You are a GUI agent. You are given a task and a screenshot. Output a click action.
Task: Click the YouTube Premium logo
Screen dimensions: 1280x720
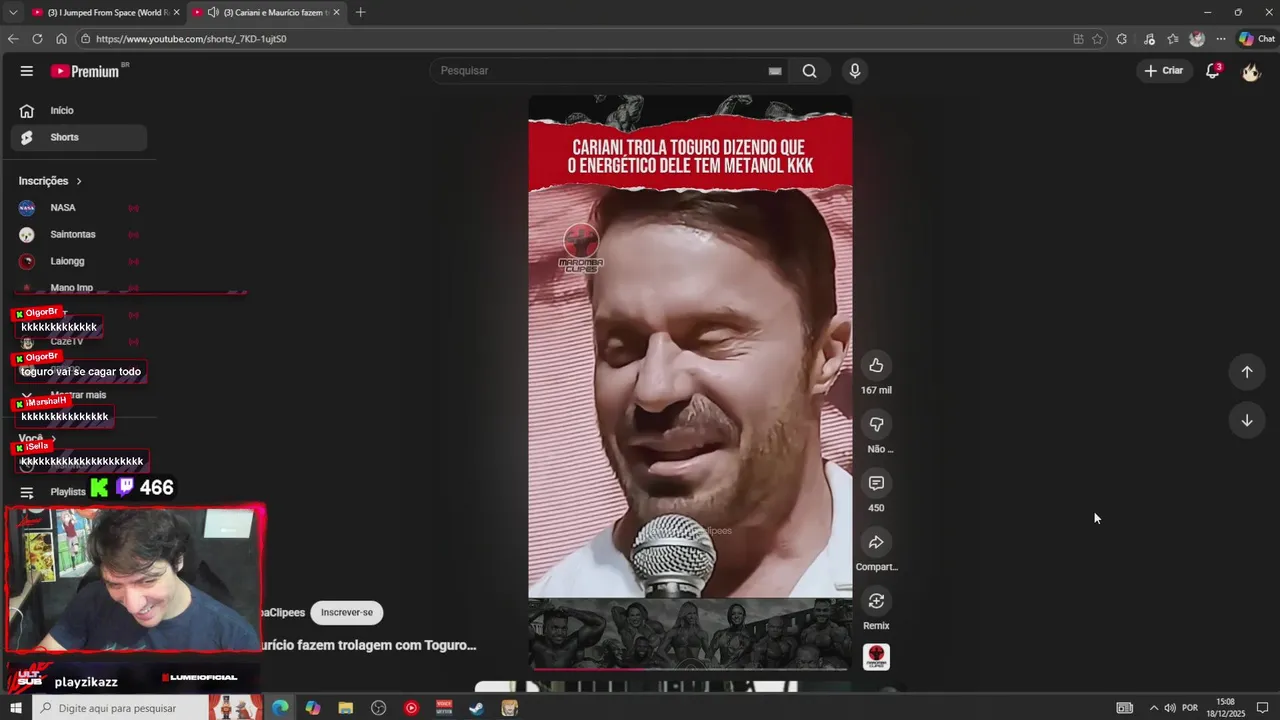pos(86,71)
